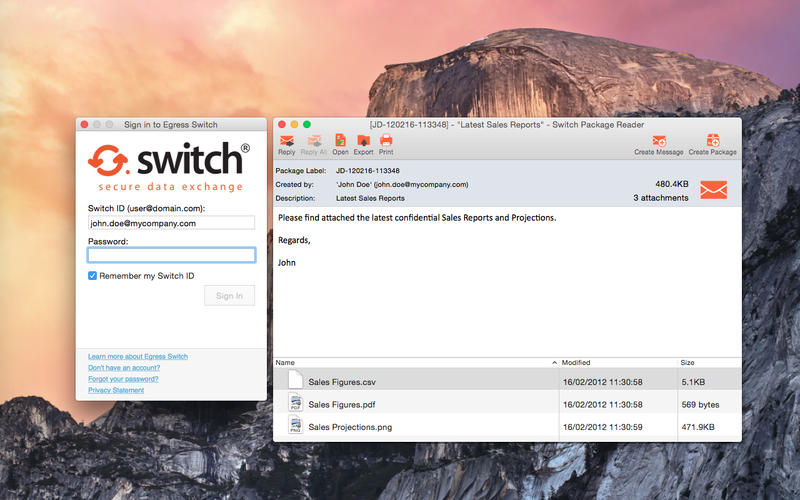
Task: Select the Sales Figures.csv attachment row
Action: 420,380
